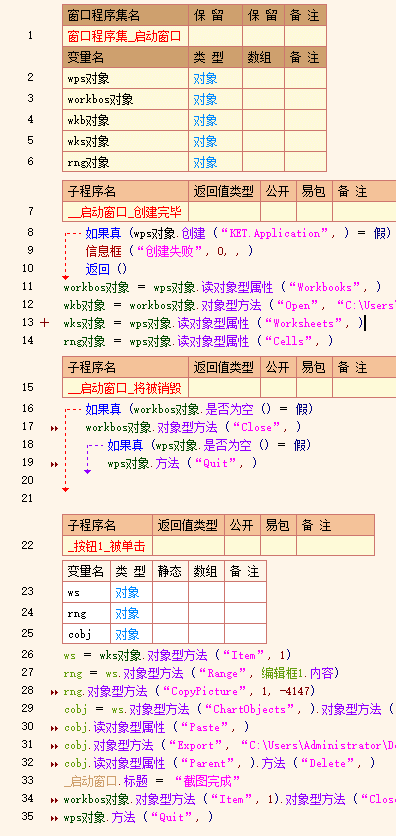
Task: Click the 返回值类型 header above __启动窗口_创建完毕
Action: 224,191
